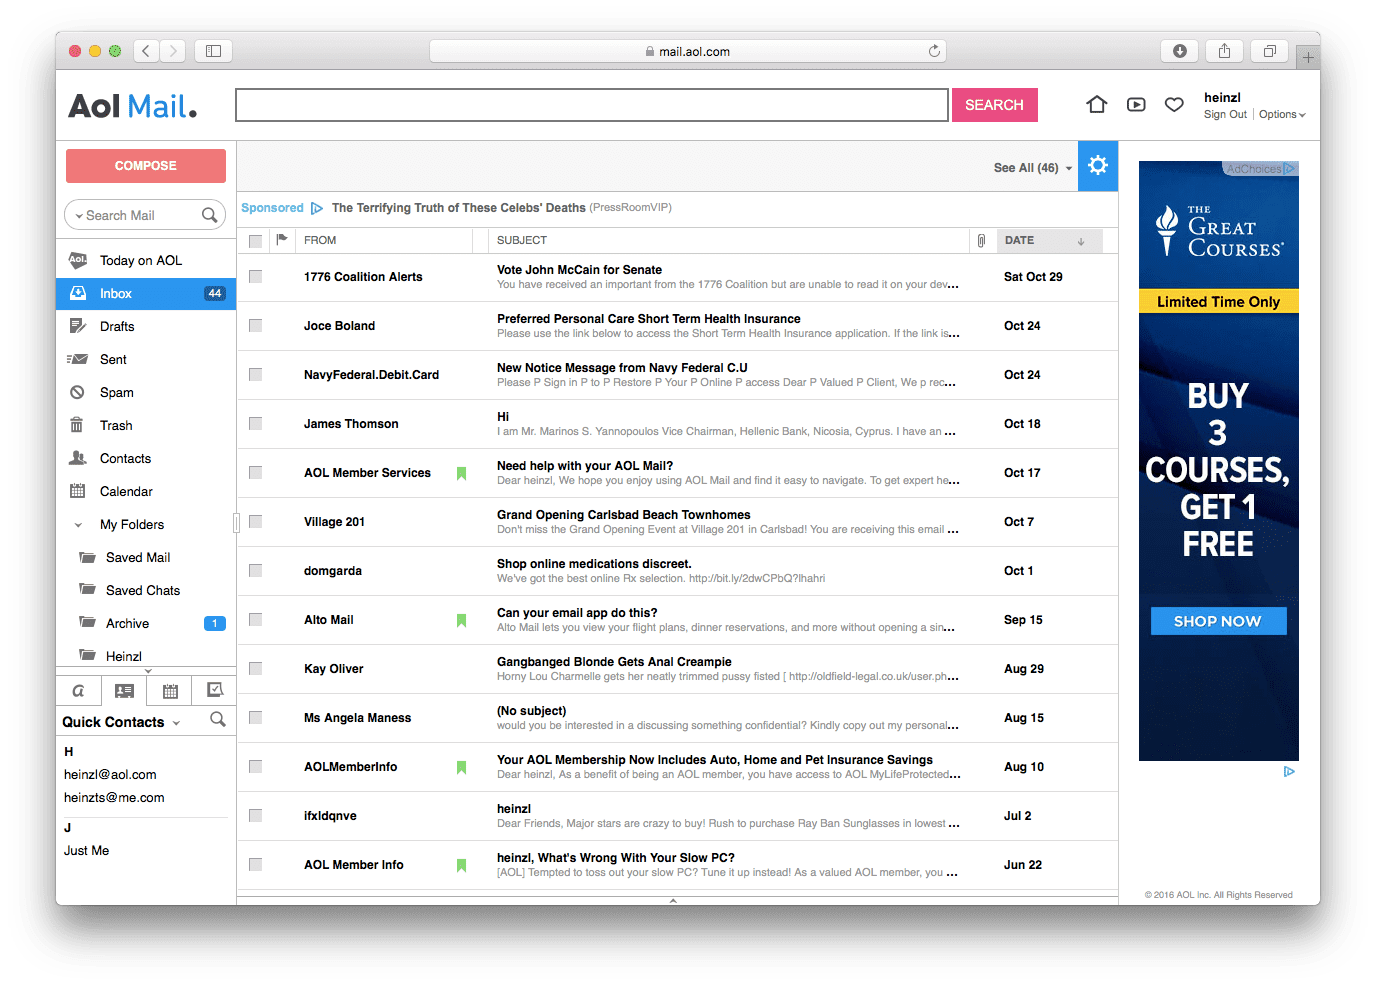The height and width of the screenshot is (985, 1376).
Task: Open the See All (46) dropdown
Action: coord(1033,168)
